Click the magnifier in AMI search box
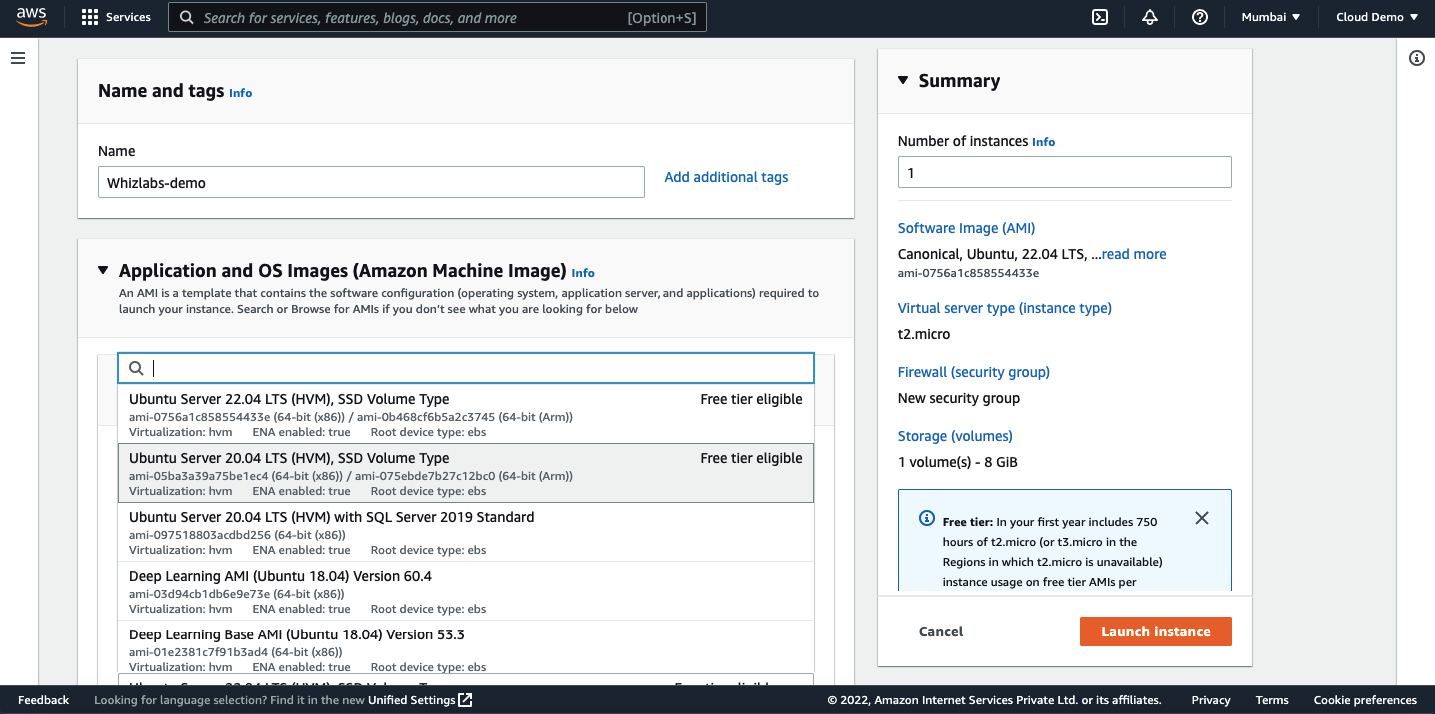1435x714 pixels. click(137, 368)
